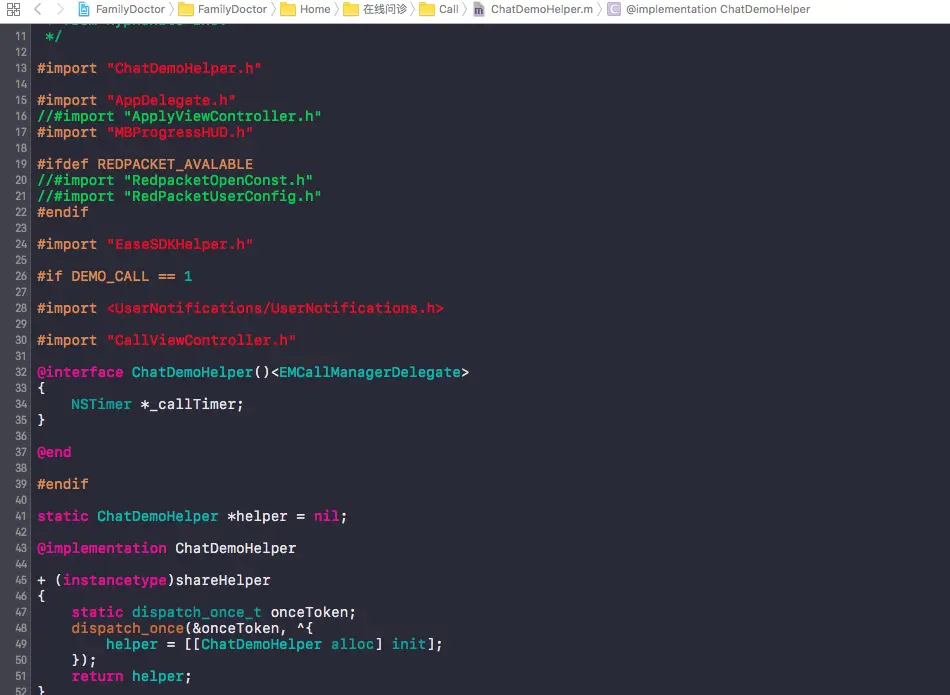Image resolution: width=950 pixels, height=695 pixels.
Task: Click the Call folder icon
Action: (427, 9)
